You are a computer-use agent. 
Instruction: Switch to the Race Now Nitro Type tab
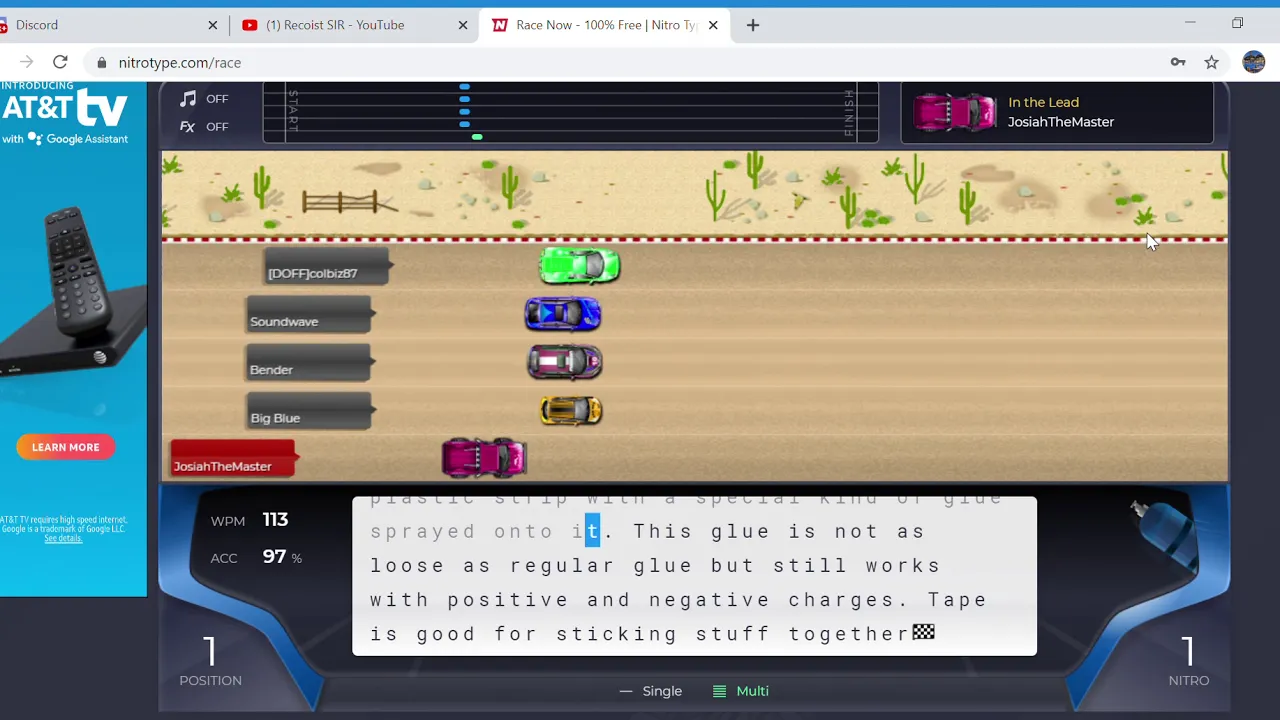[605, 25]
